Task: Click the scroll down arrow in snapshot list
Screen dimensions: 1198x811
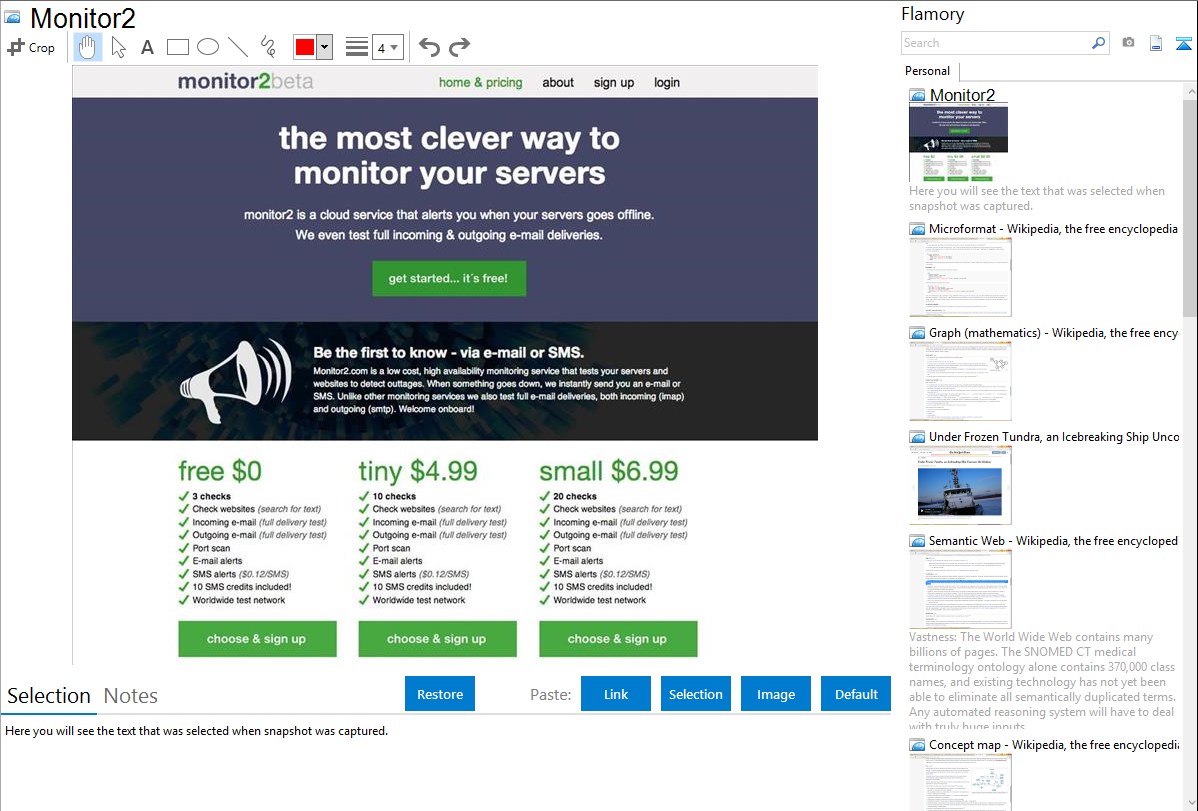Action: pyautogui.click(x=1190, y=803)
